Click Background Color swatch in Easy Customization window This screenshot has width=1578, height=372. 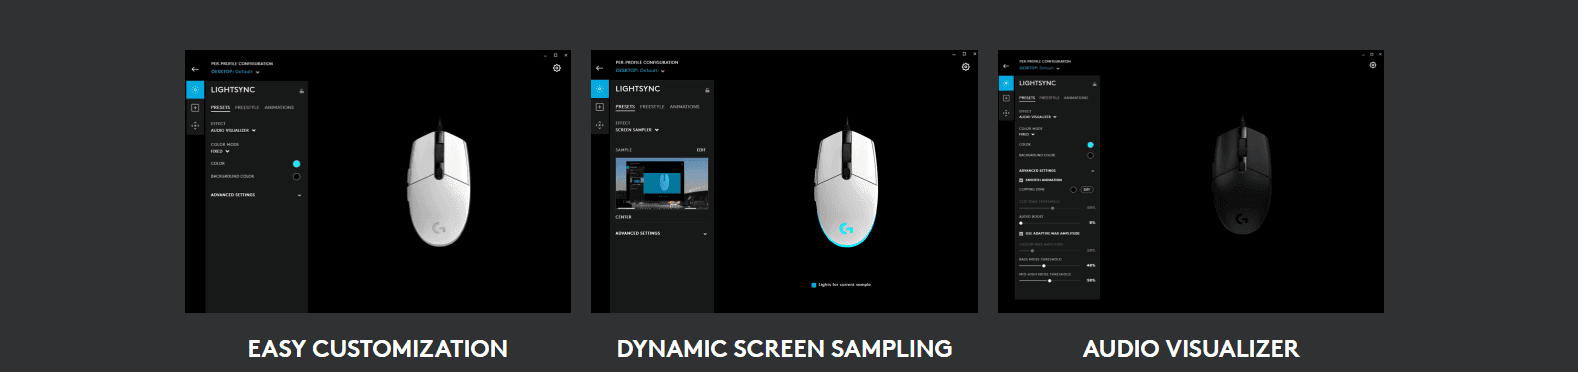[296, 177]
